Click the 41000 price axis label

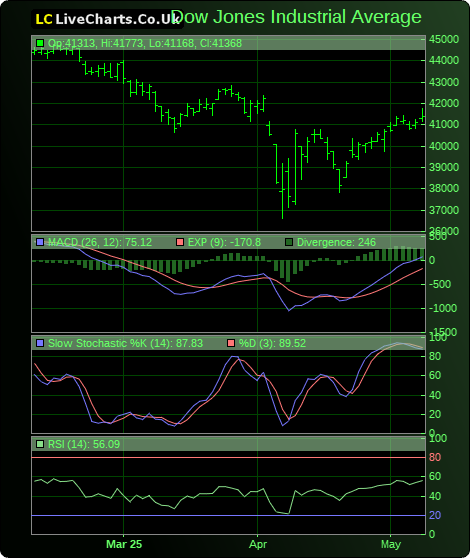444,124
